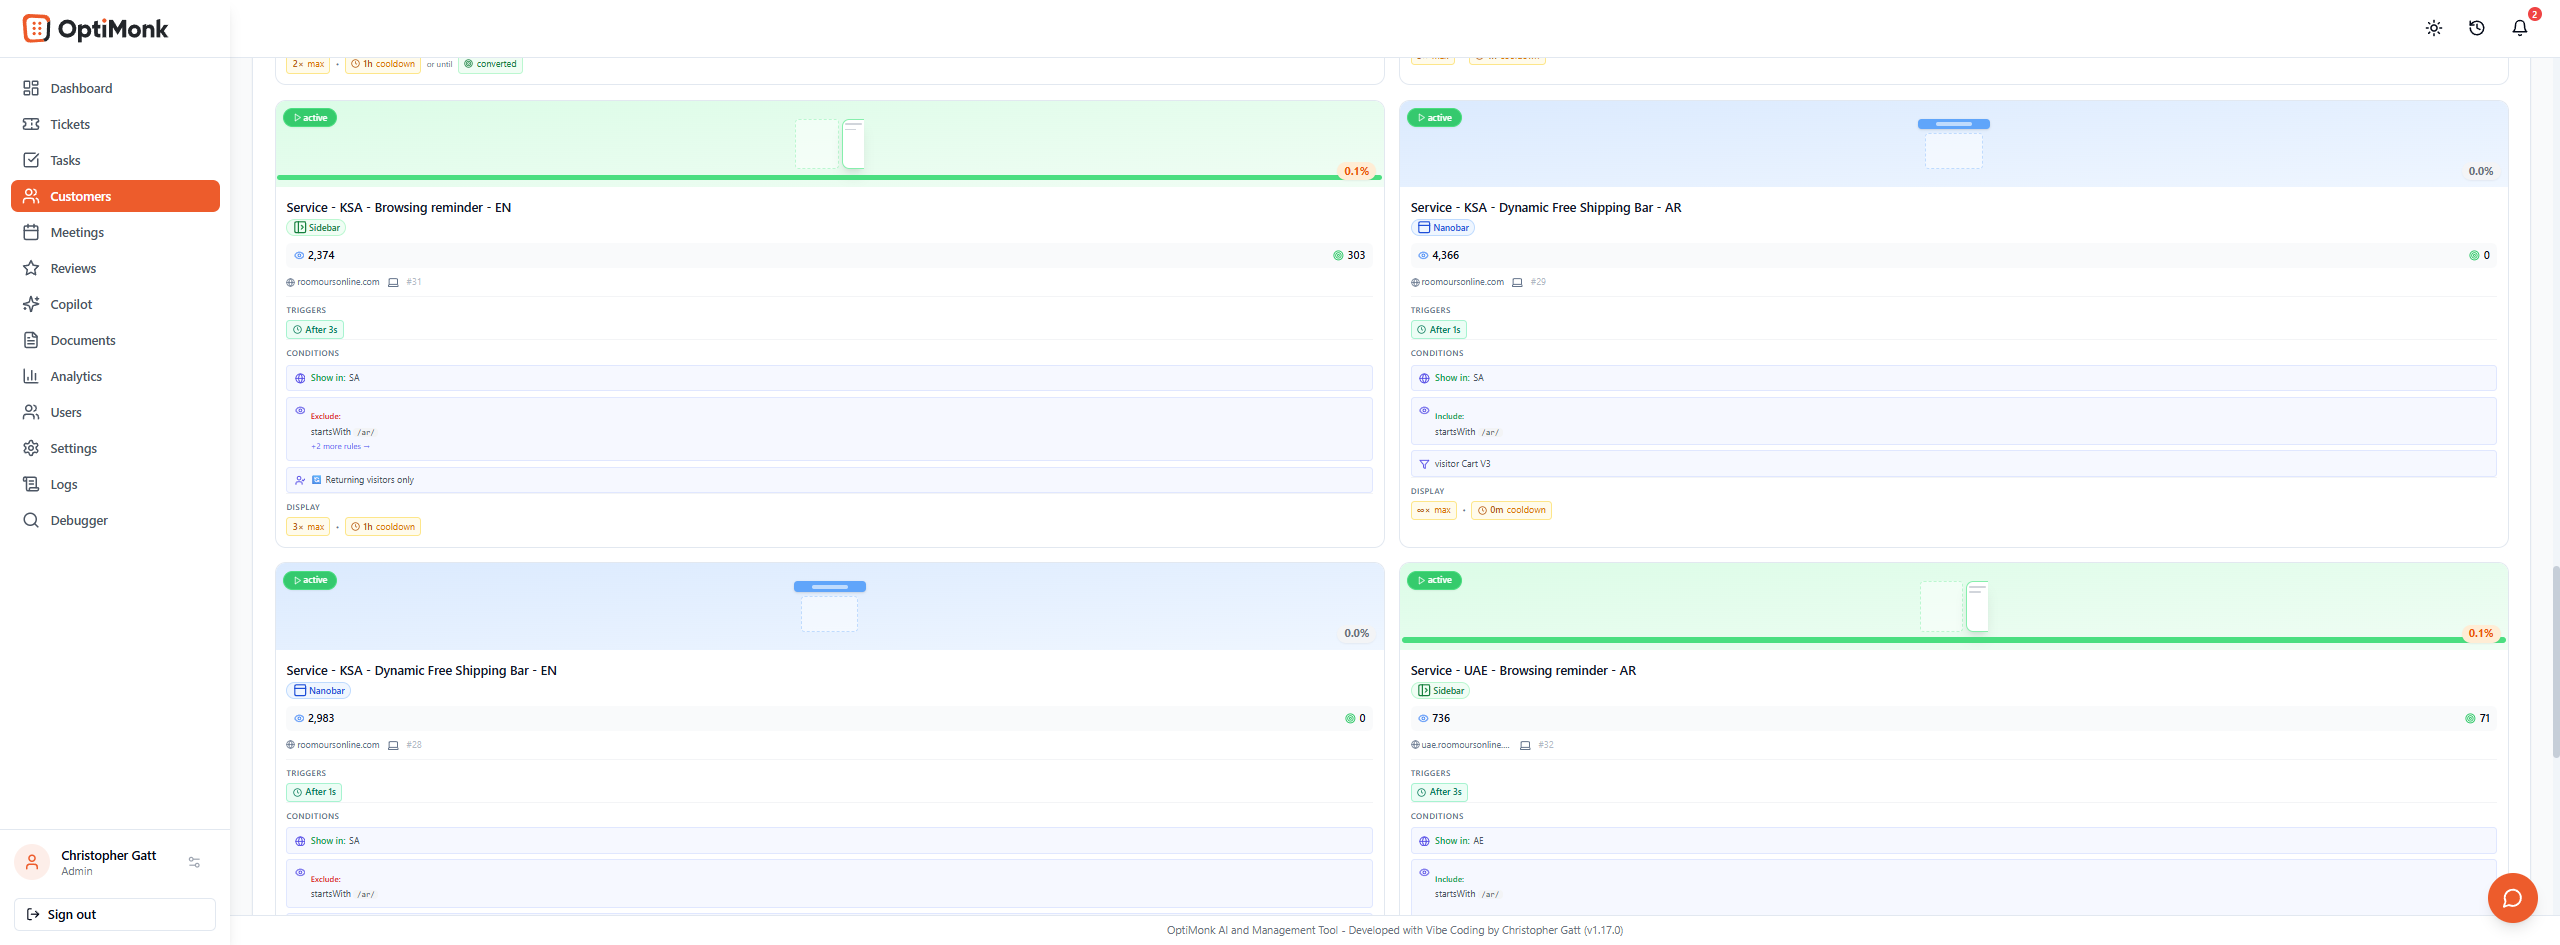The height and width of the screenshot is (945, 2560).
Task: Click Nanobar tag on KSA Shipping Bar AR
Action: pyautogui.click(x=1443, y=228)
